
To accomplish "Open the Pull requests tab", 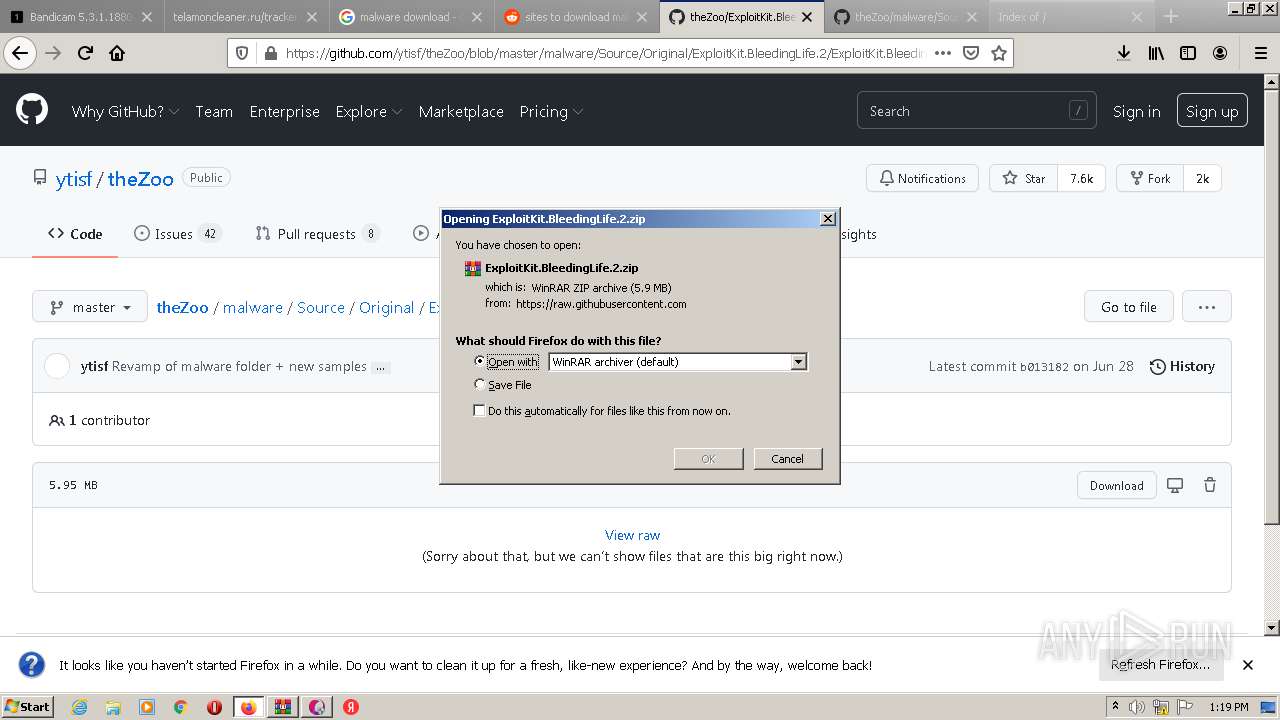I will [x=317, y=234].
